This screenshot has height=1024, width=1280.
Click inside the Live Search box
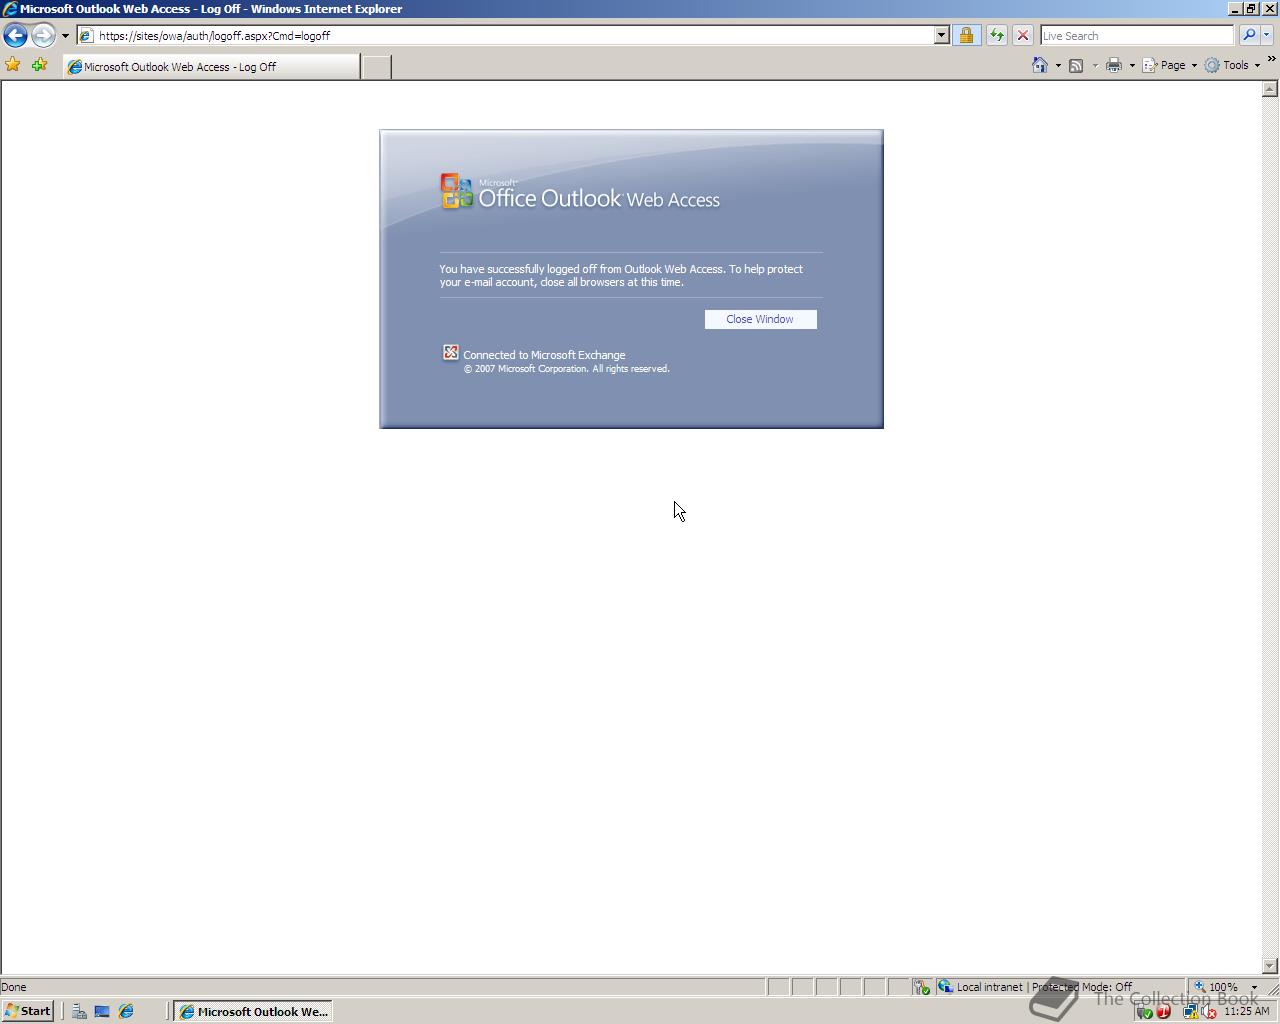coord(1137,35)
